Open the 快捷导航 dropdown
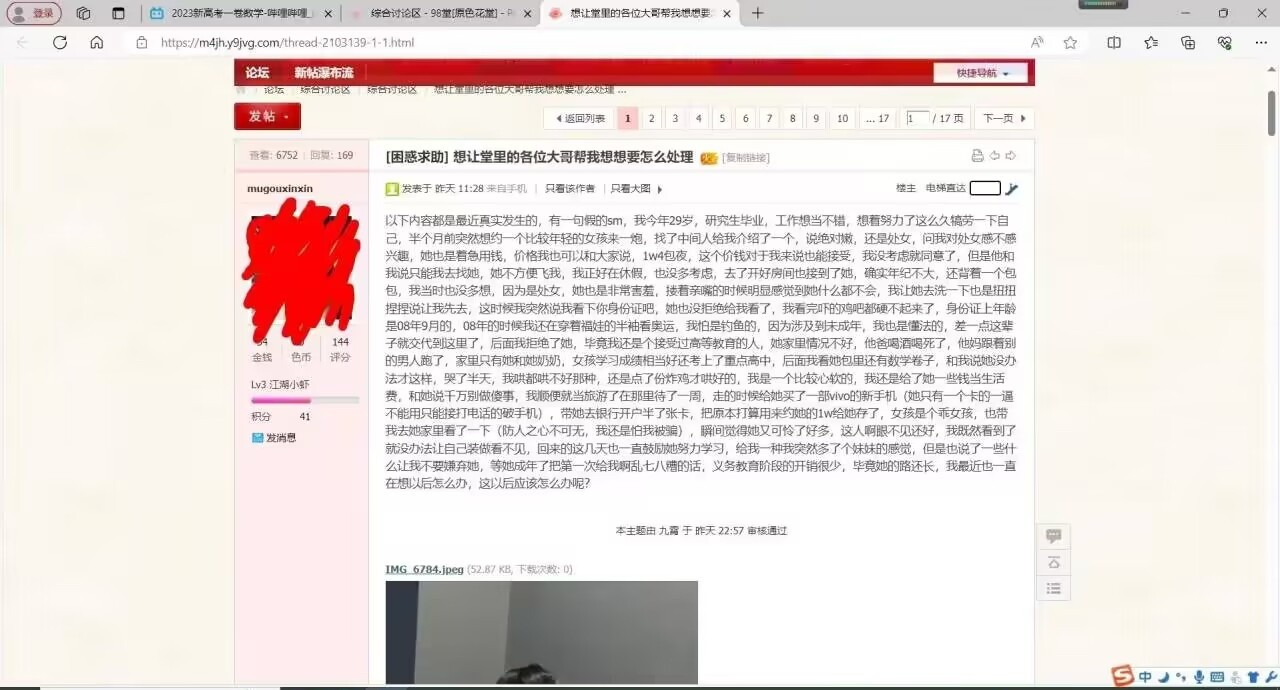 (x=979, y=73)
